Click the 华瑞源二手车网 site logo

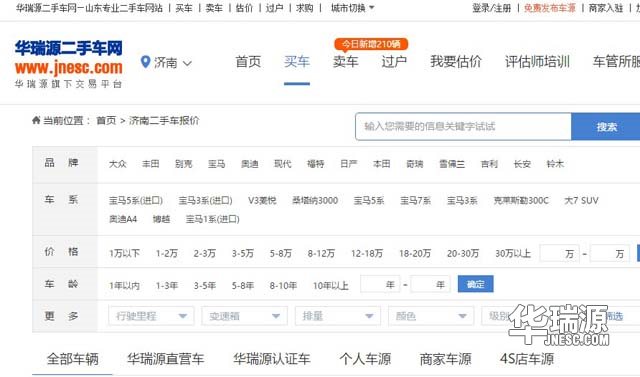click(x=69, y=64)
